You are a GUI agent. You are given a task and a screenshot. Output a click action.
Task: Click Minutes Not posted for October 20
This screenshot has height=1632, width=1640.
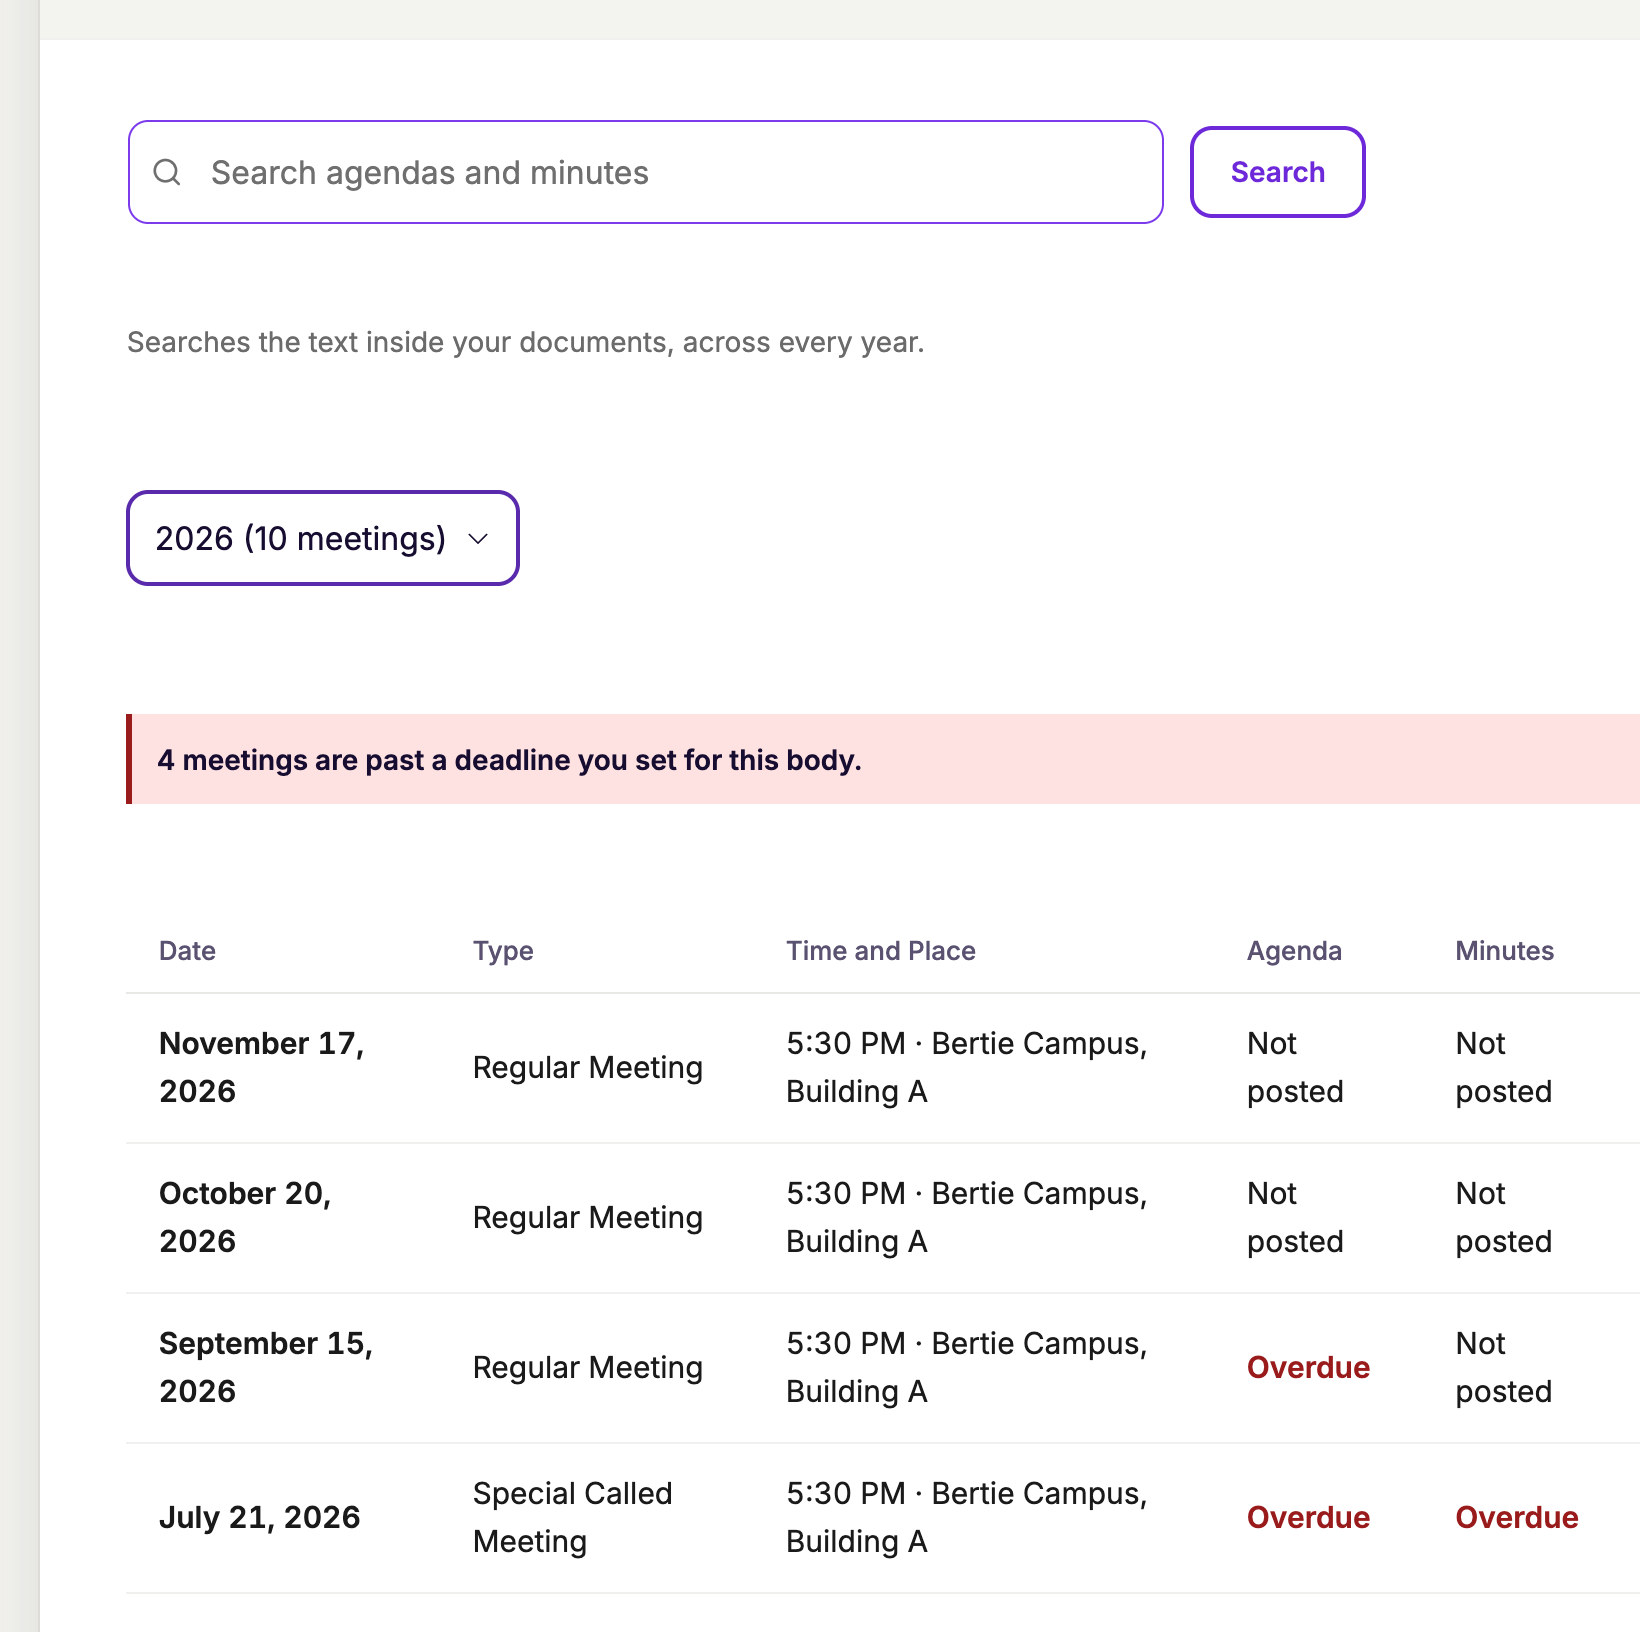(1503, 1217)
